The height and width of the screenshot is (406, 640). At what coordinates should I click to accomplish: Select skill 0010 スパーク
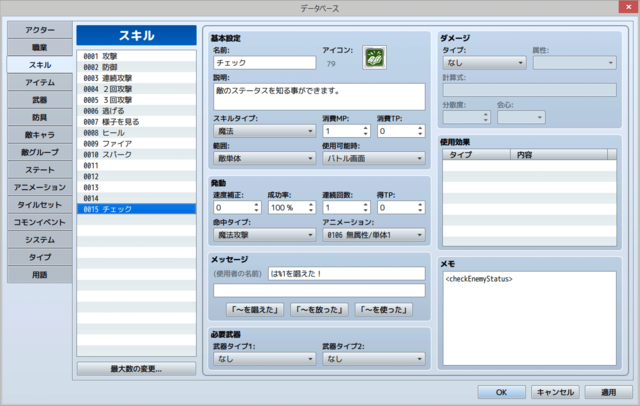point(136,155)
